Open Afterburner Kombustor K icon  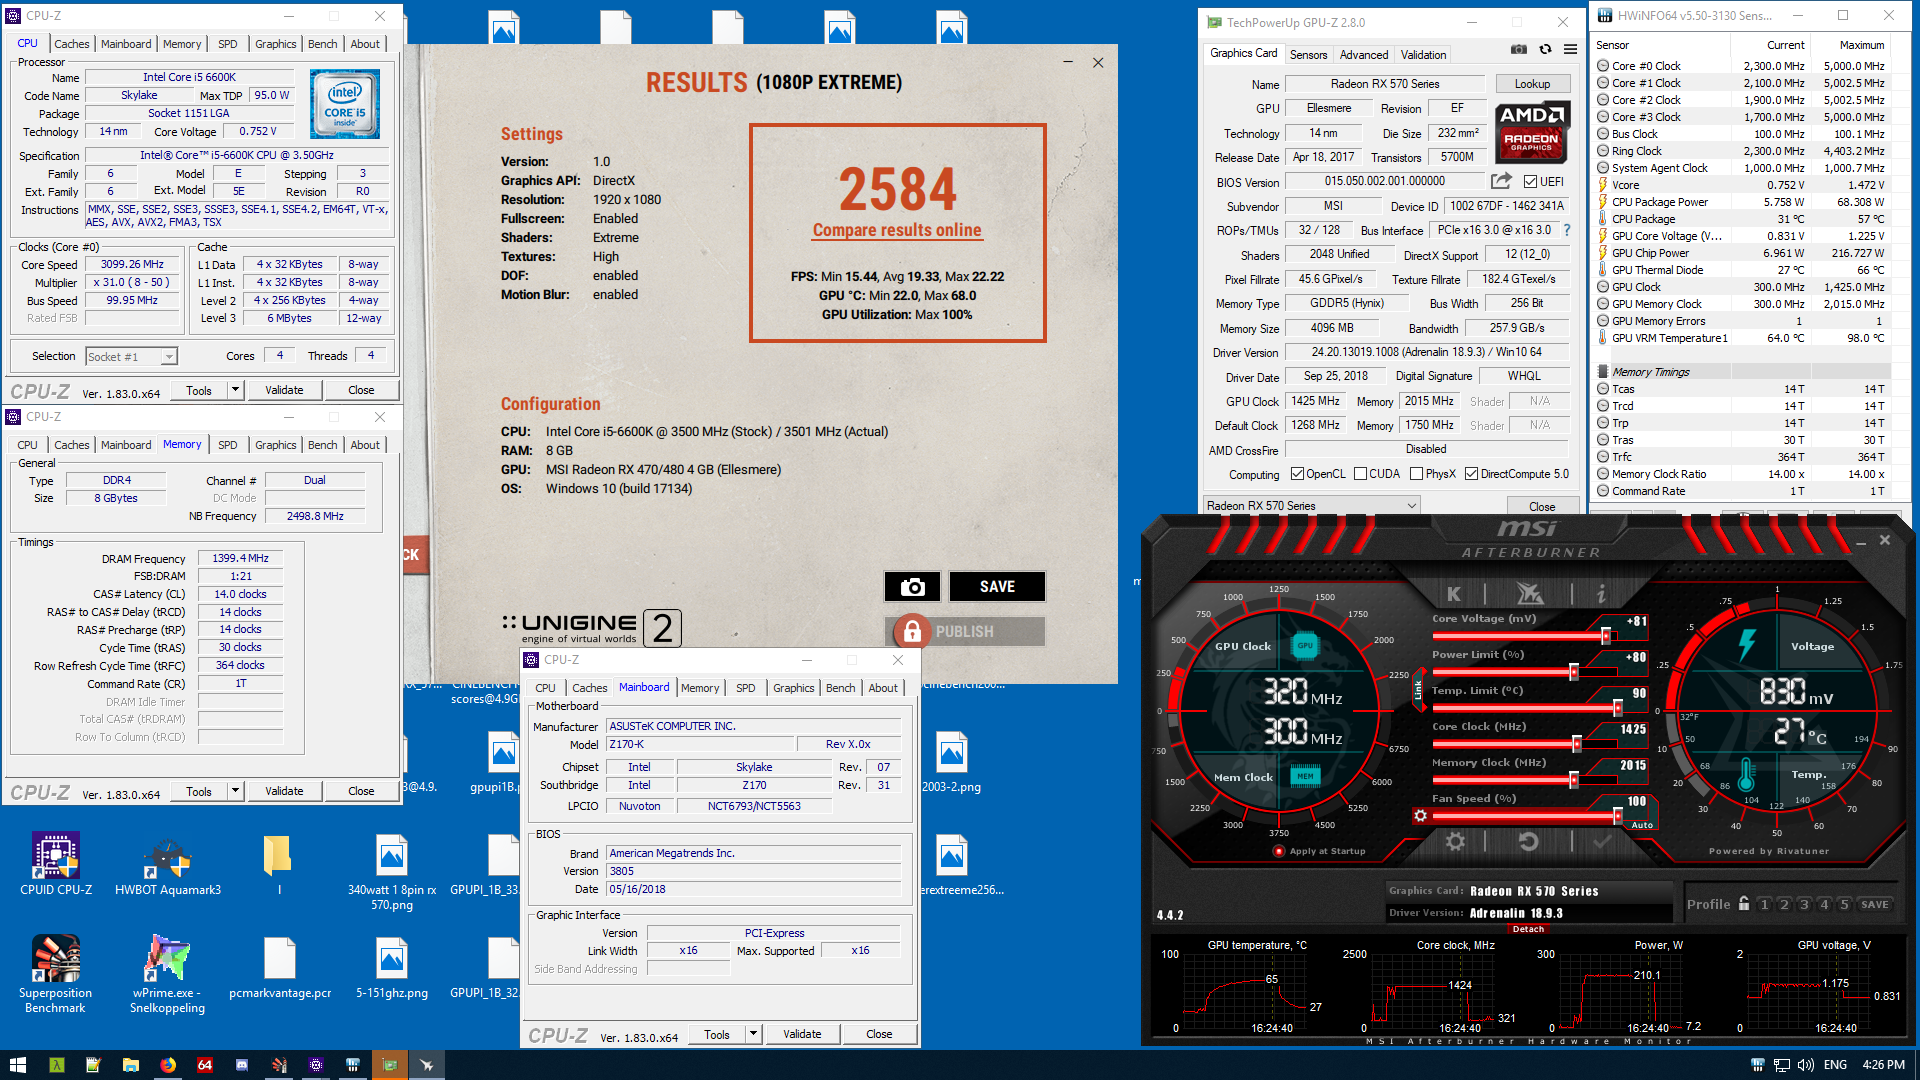click(x=1454, y=593)
